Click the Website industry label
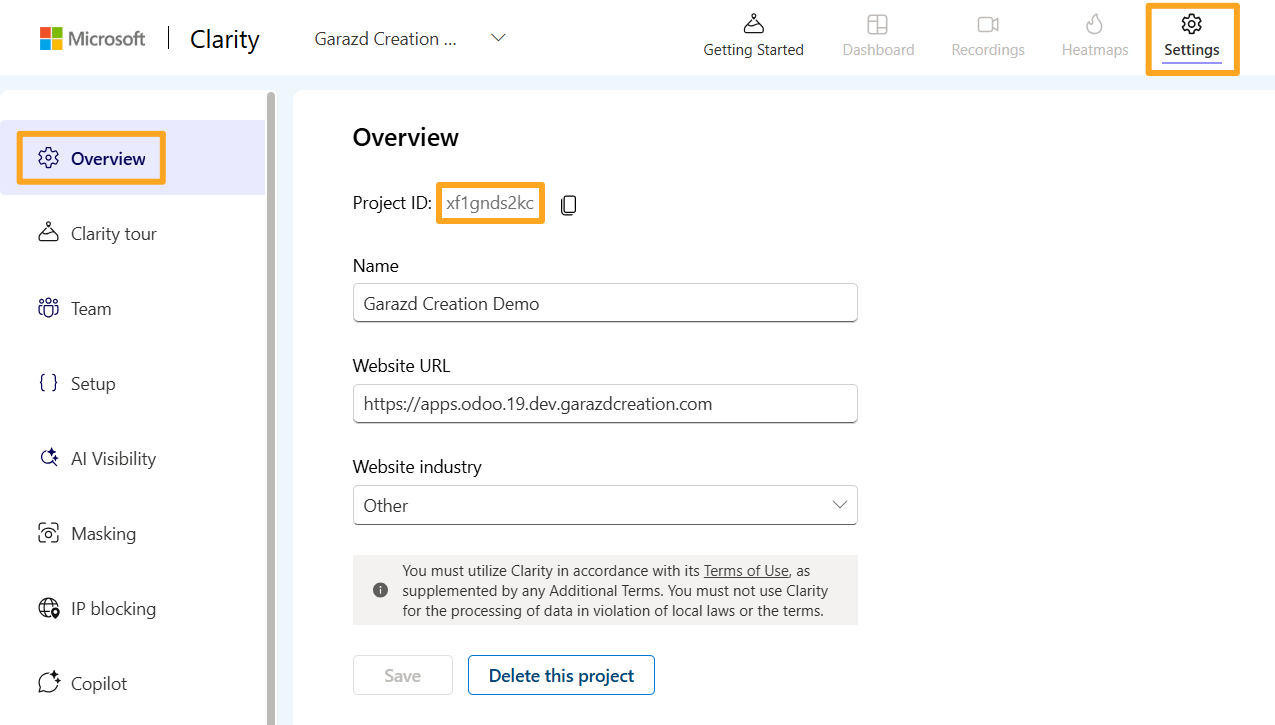 (417, 466)
